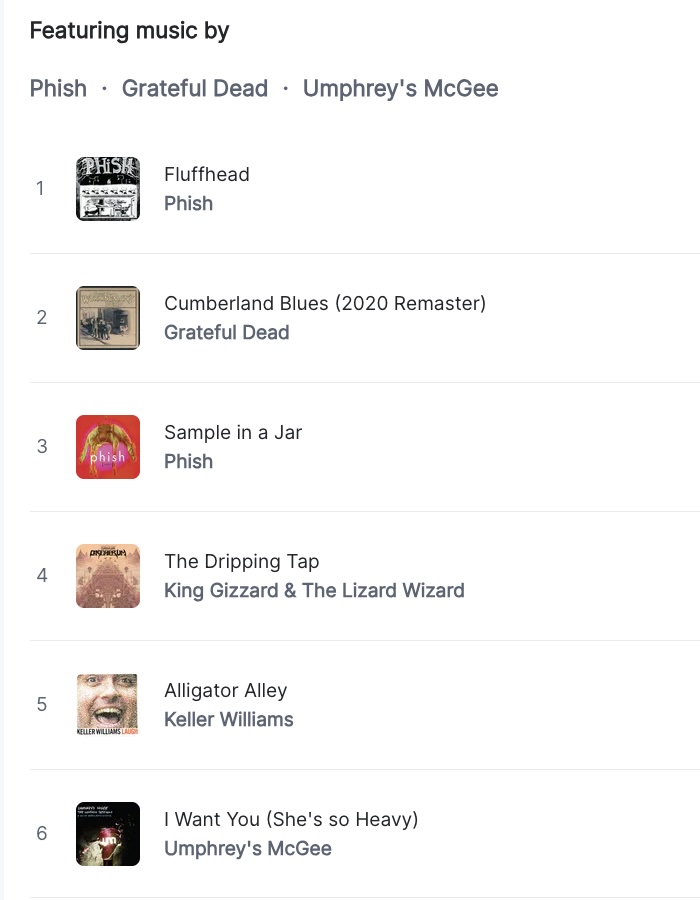700x900 pixels.
Task: Select I Want You (She's so Heavy) title
Action: click(291, 819)
